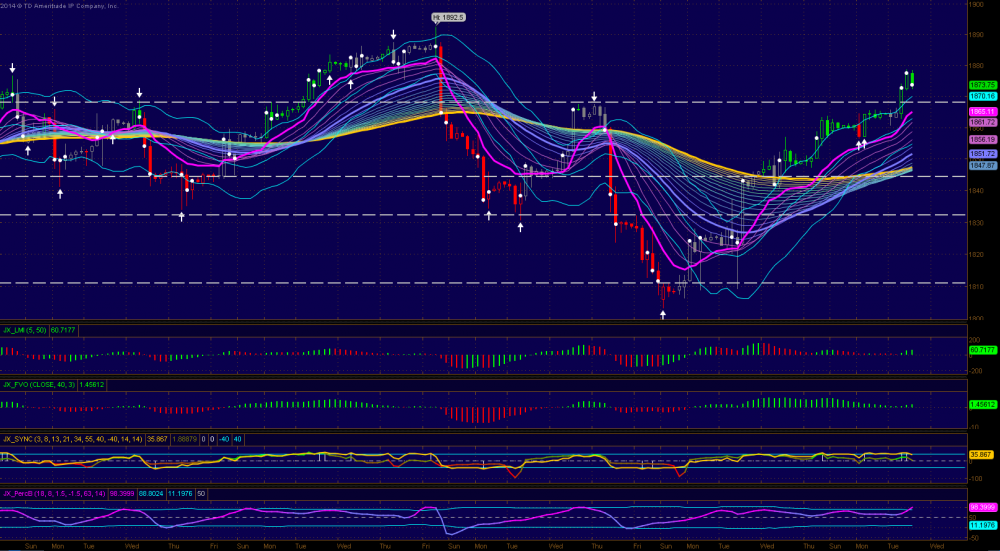Click the magenta 98.3999 tag on right axis
The height and width of the screenshot is (551, 1000).
tap(981, 508)
